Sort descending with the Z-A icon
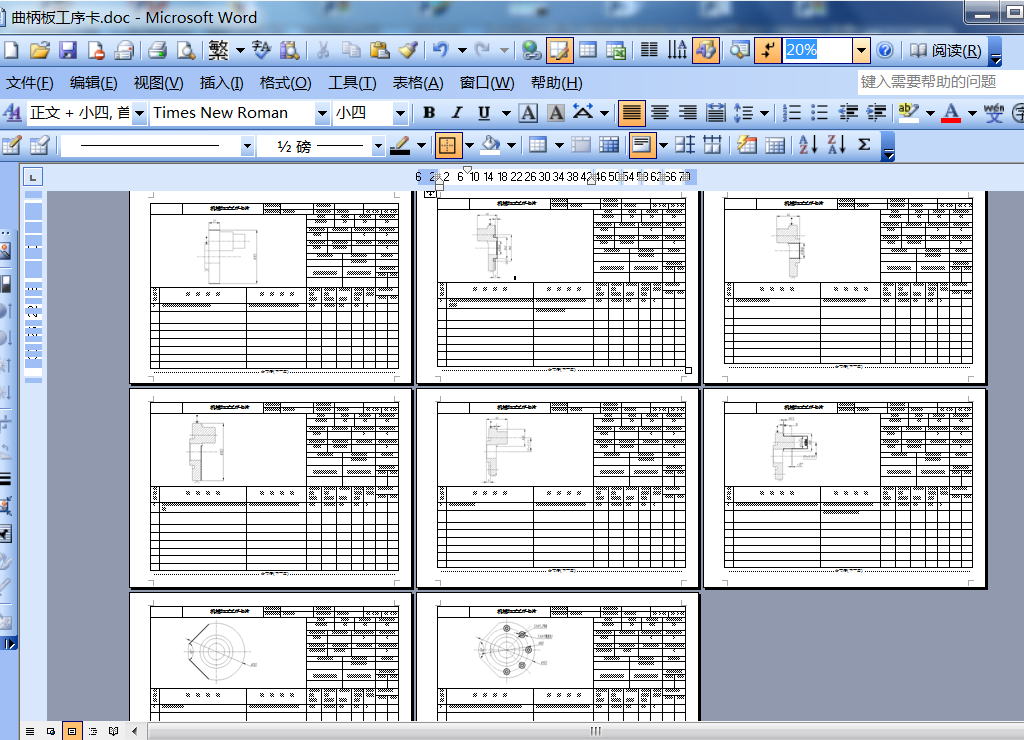Viewport: 1024px width, 740px height. pos(836,145)
